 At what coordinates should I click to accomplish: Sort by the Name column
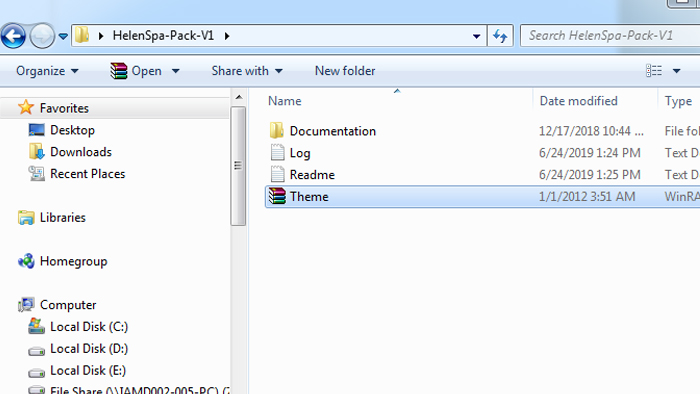pos(284,101)
